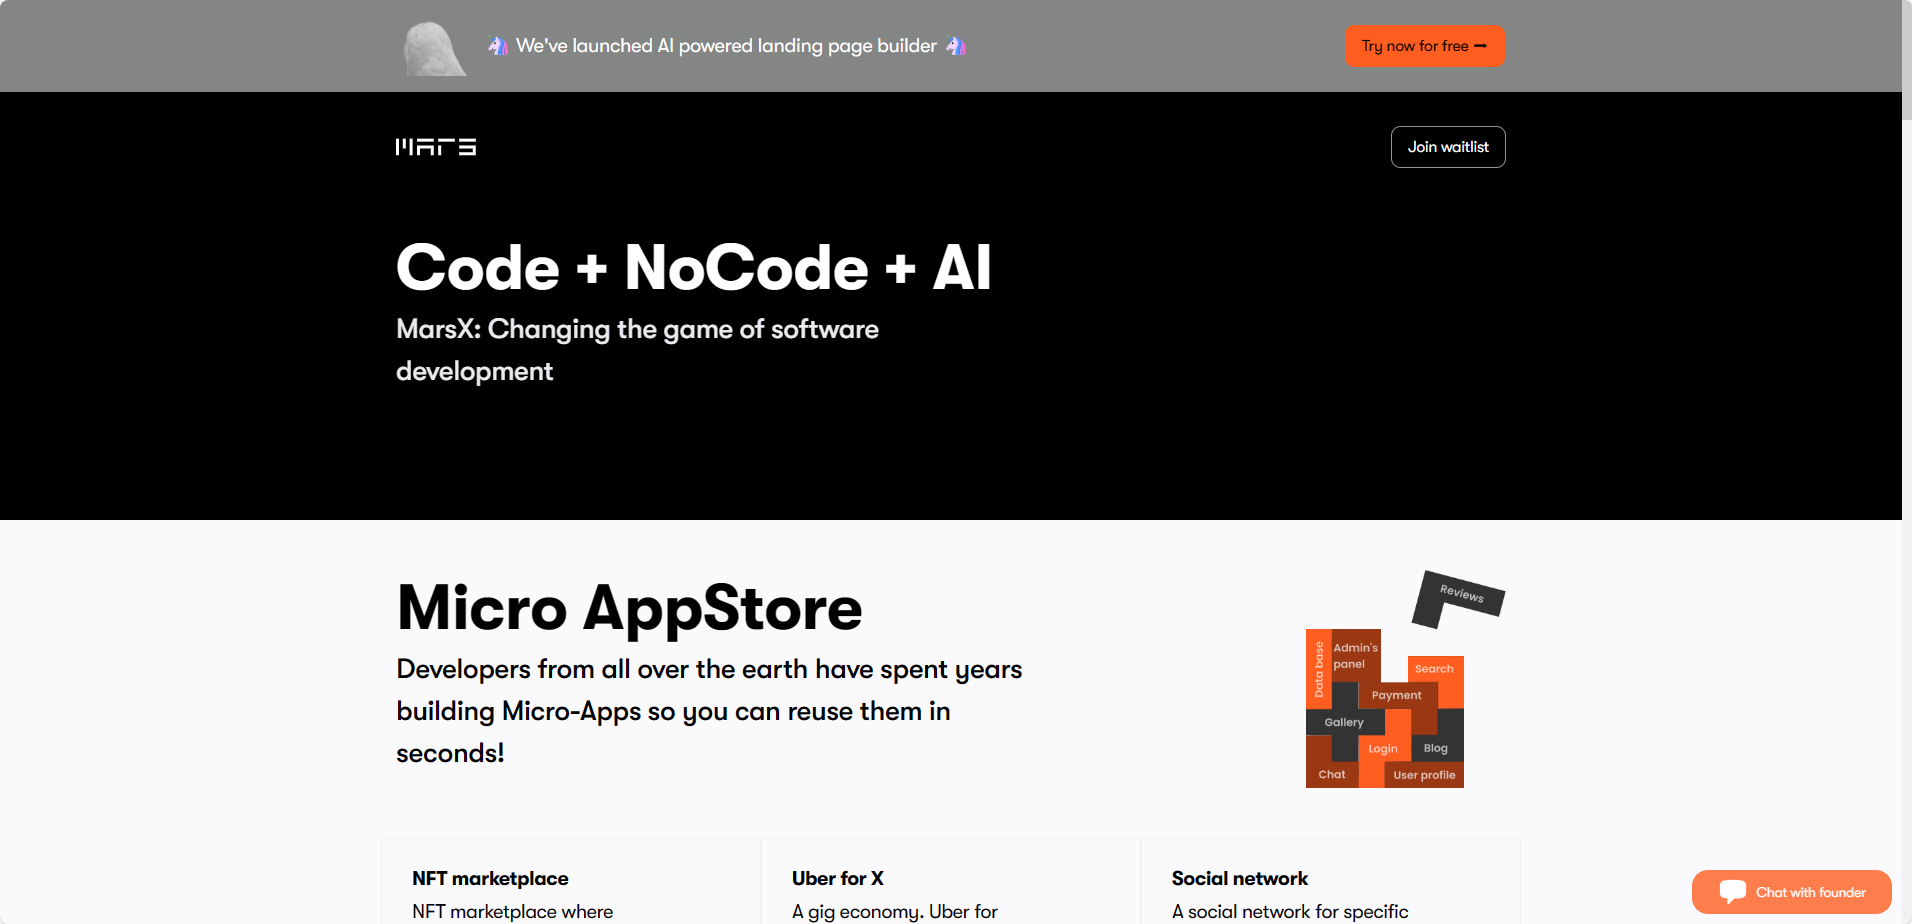Select the Gallery block
This screenshot has width=1912, height=924.
pos(1345,722)
